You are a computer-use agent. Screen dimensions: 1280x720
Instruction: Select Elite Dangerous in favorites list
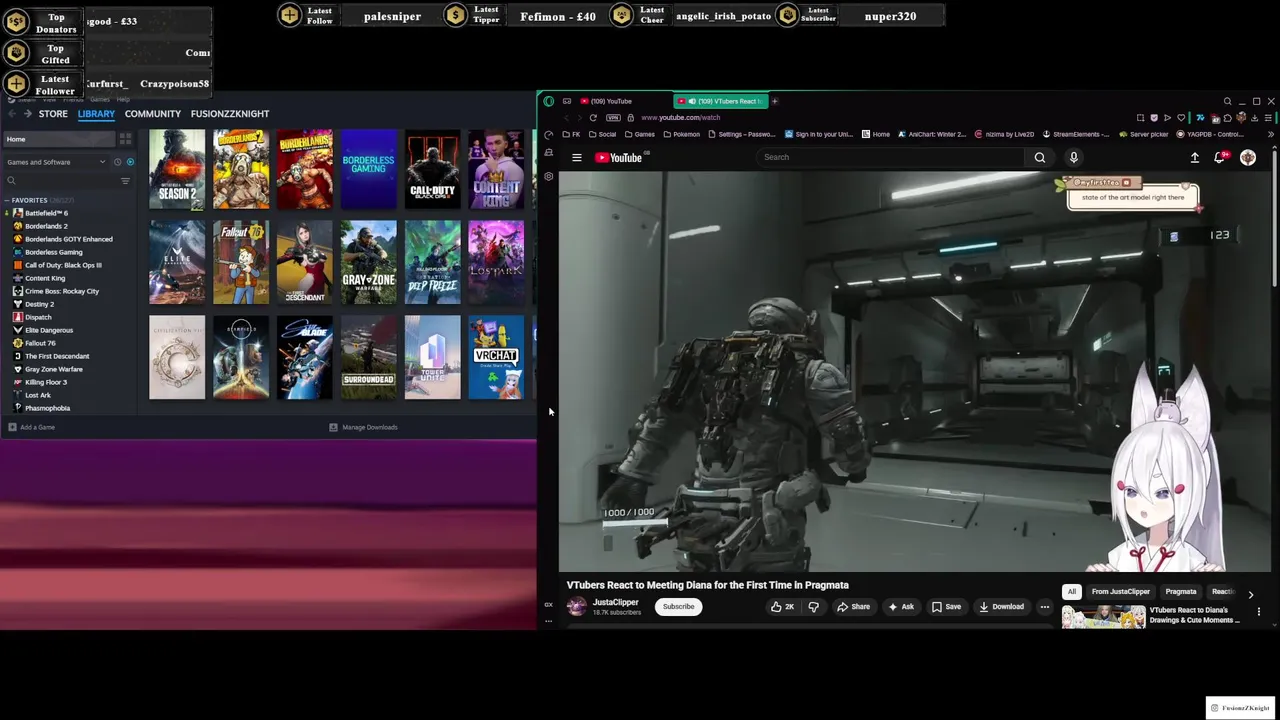tap(49, 330)
